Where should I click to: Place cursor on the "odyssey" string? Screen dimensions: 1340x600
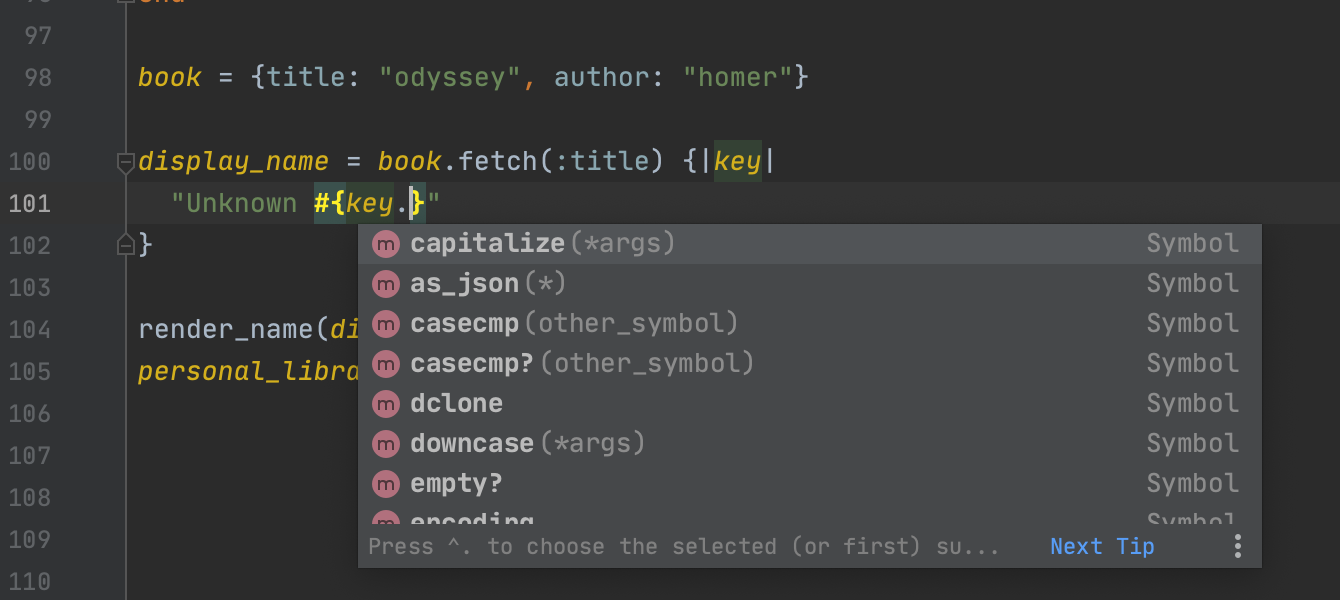[450, 78]
